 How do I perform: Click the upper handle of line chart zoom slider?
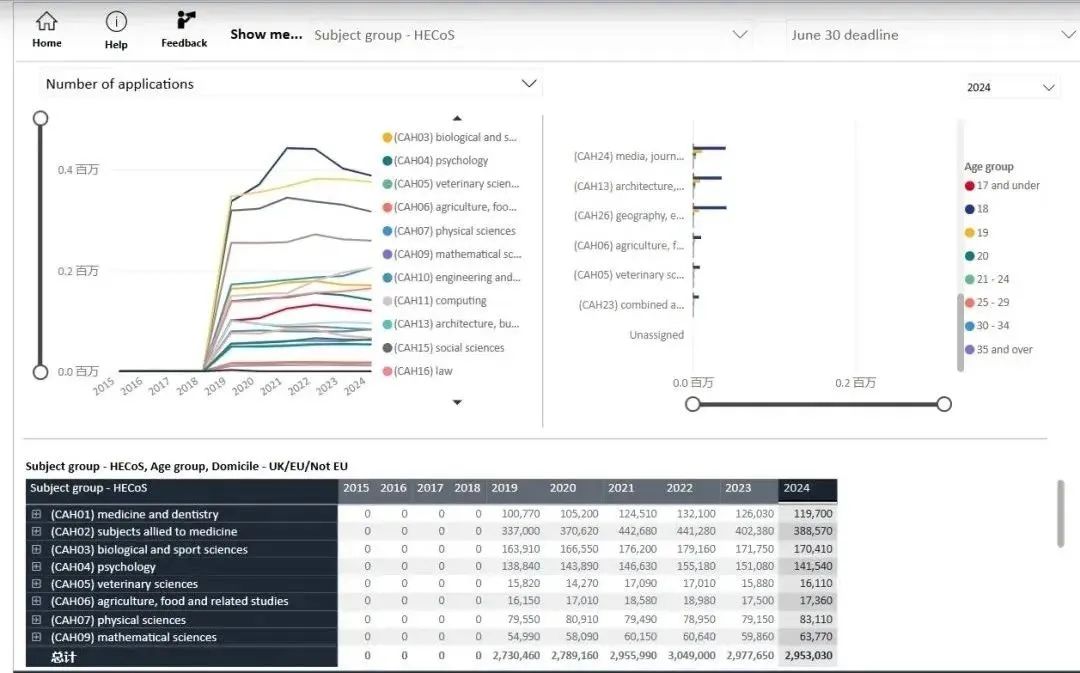tap(41, 118)
